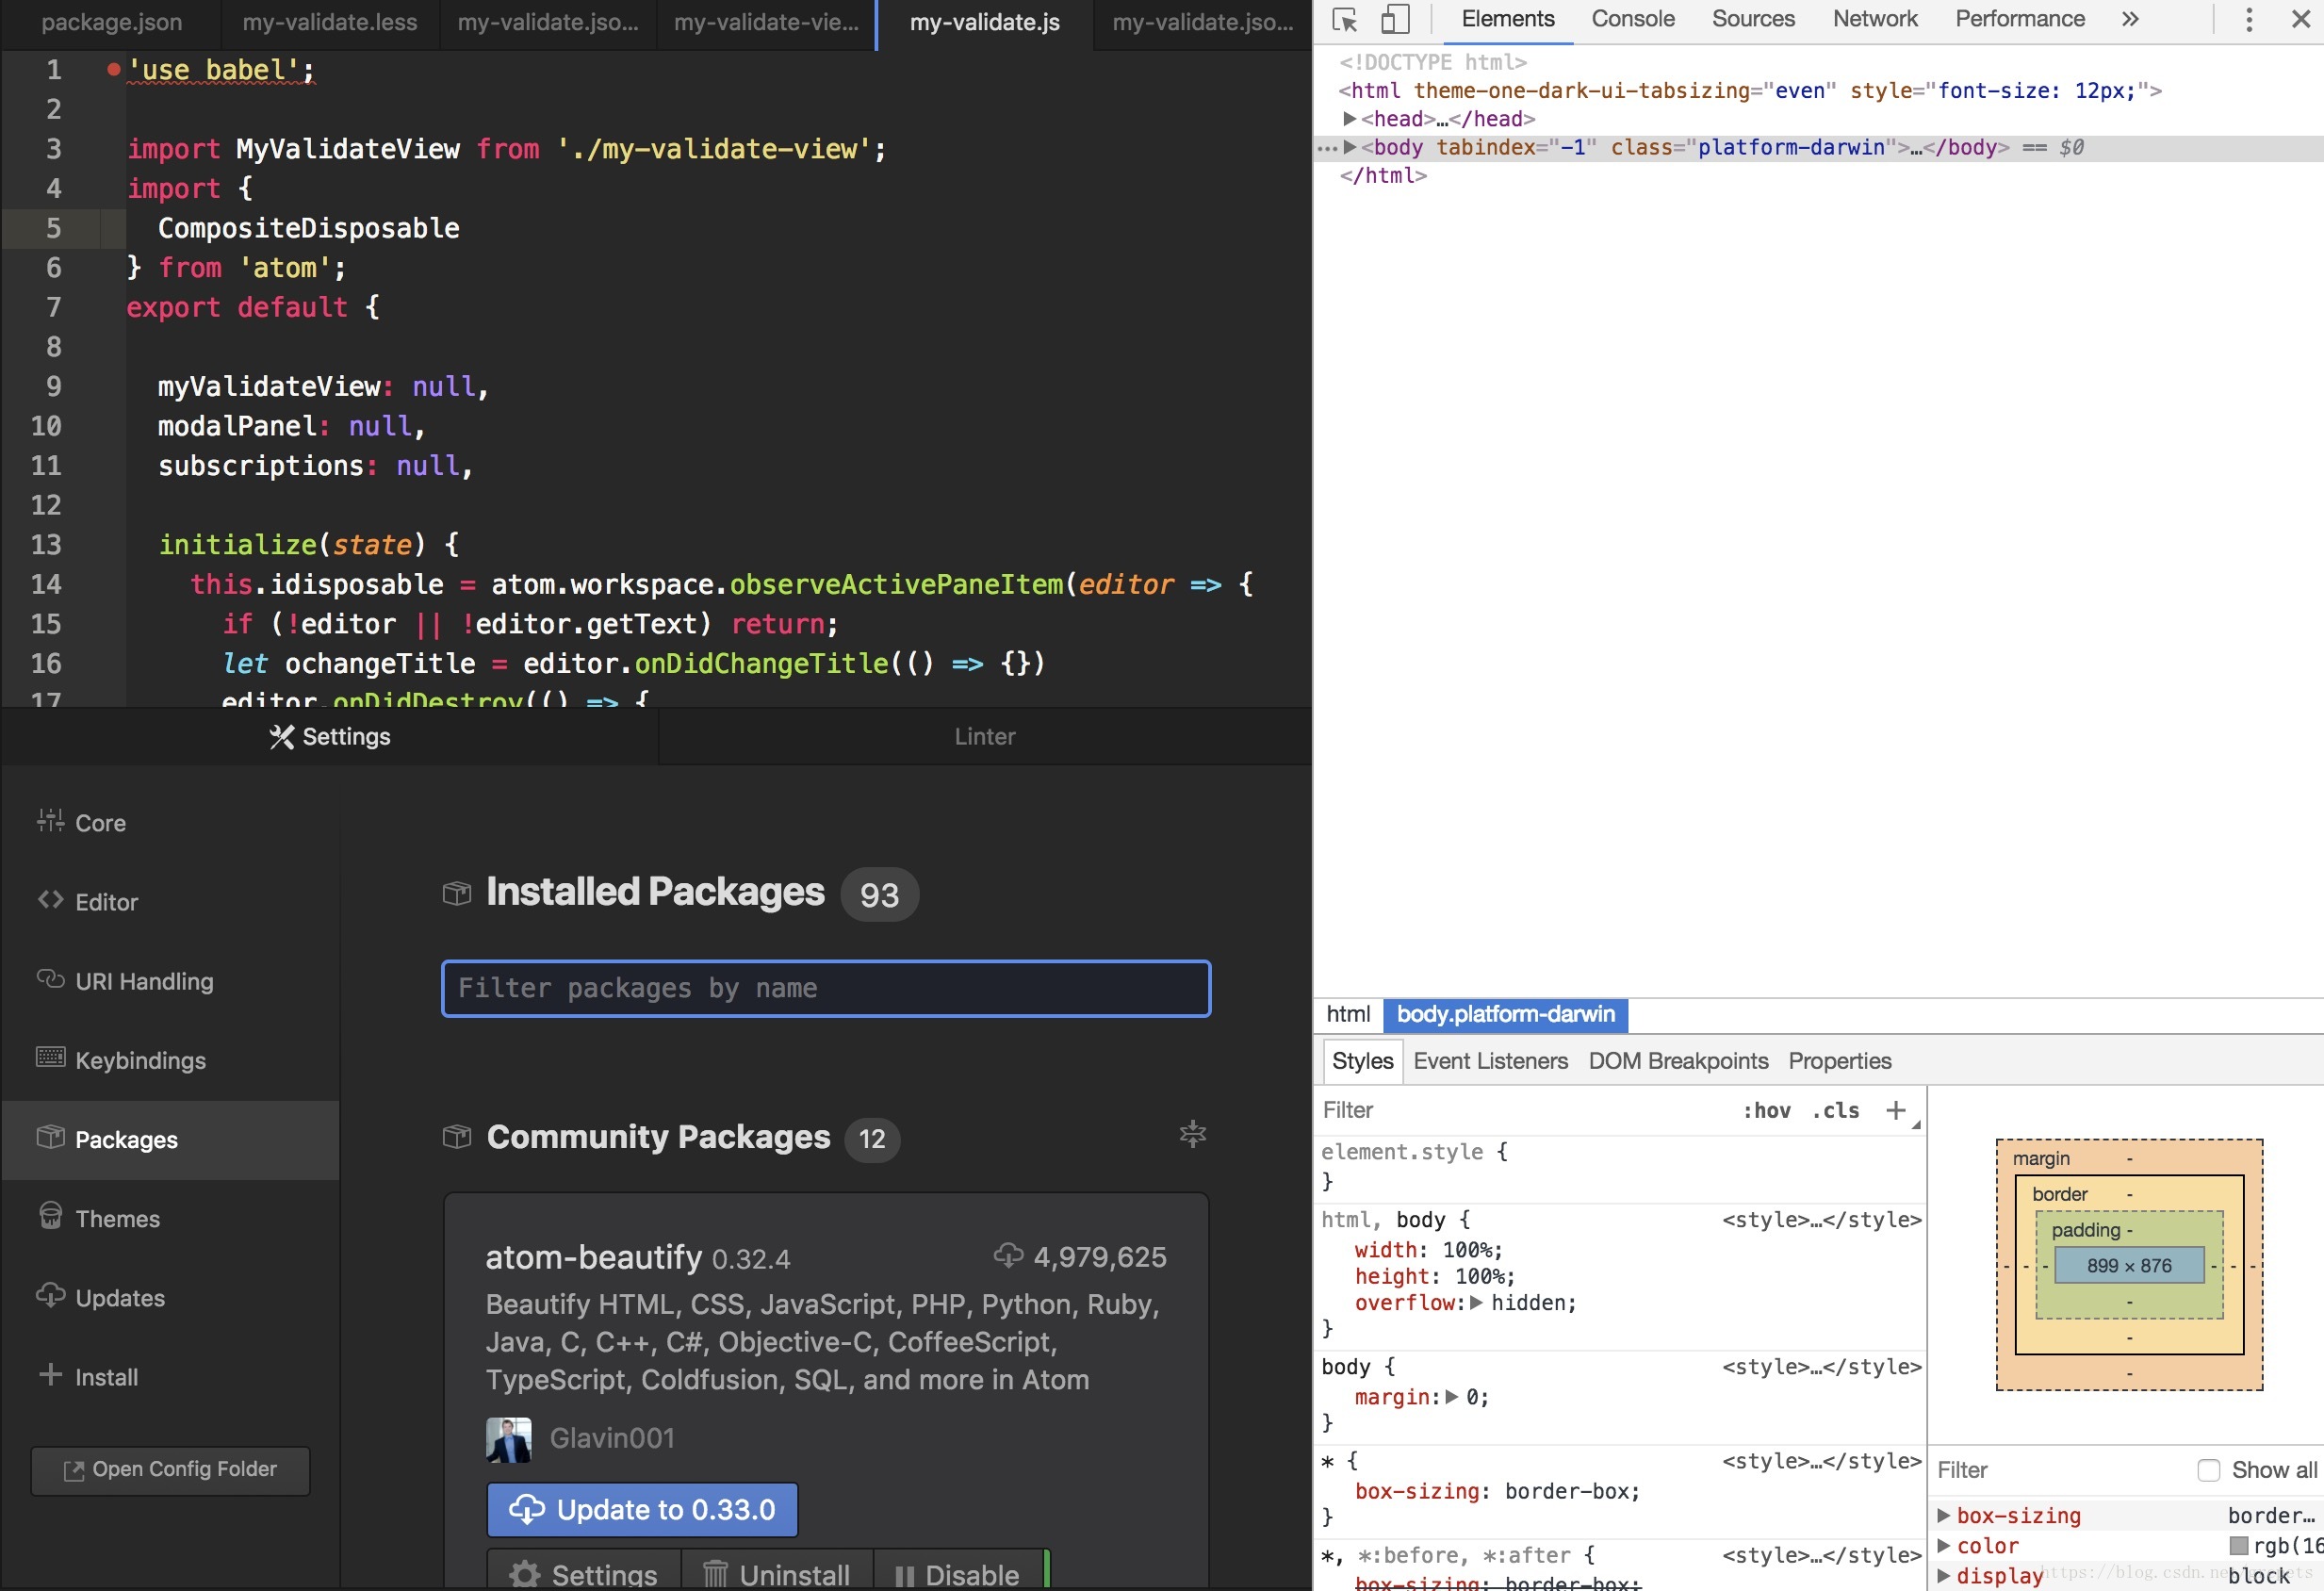The width and height of the screenshot is (2324, 1591).
Task: Expand the body element node
Action: (x=1350, y=147)
